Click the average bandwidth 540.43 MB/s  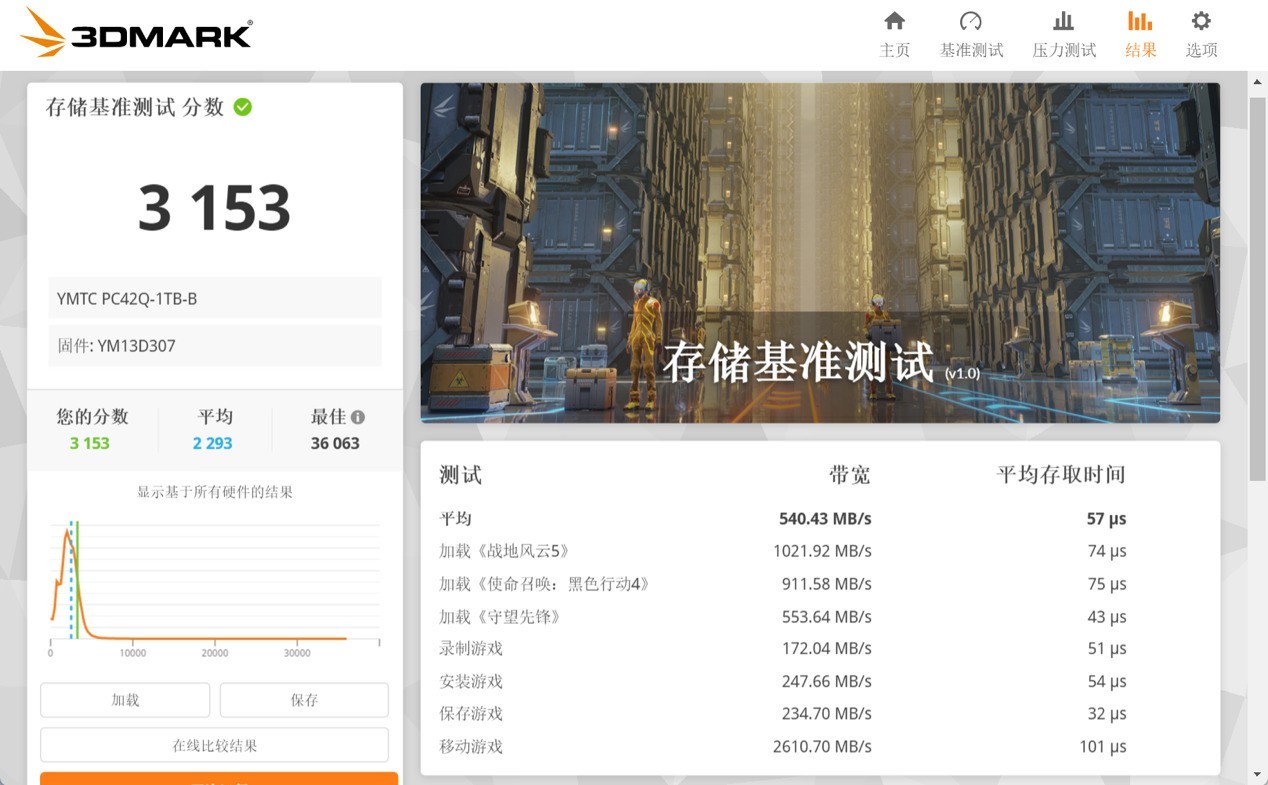point(825,518)
